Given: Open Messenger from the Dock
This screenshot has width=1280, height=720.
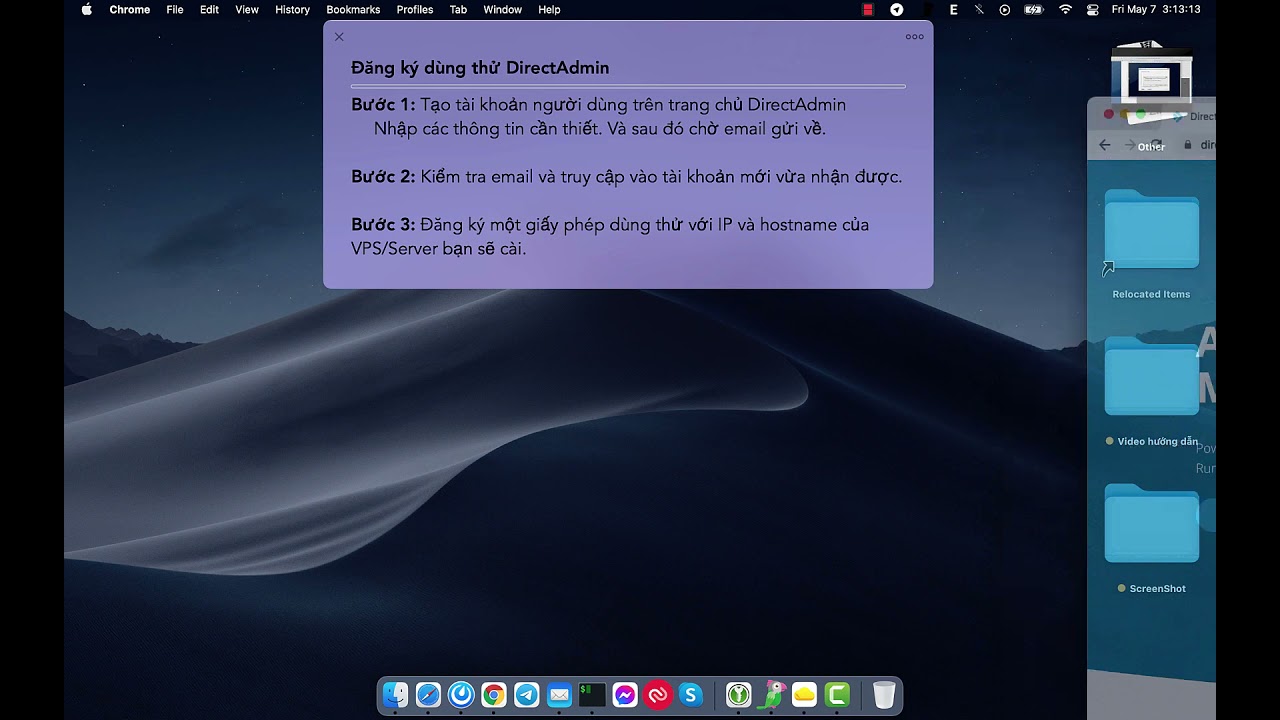Looking at the screenshot, I should point(625,695).
